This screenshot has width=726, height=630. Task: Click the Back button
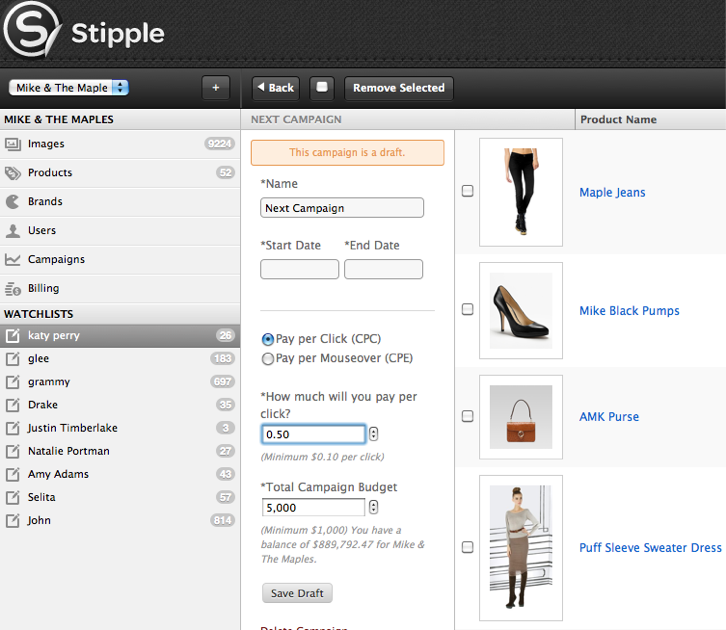(x=276, y=87)
